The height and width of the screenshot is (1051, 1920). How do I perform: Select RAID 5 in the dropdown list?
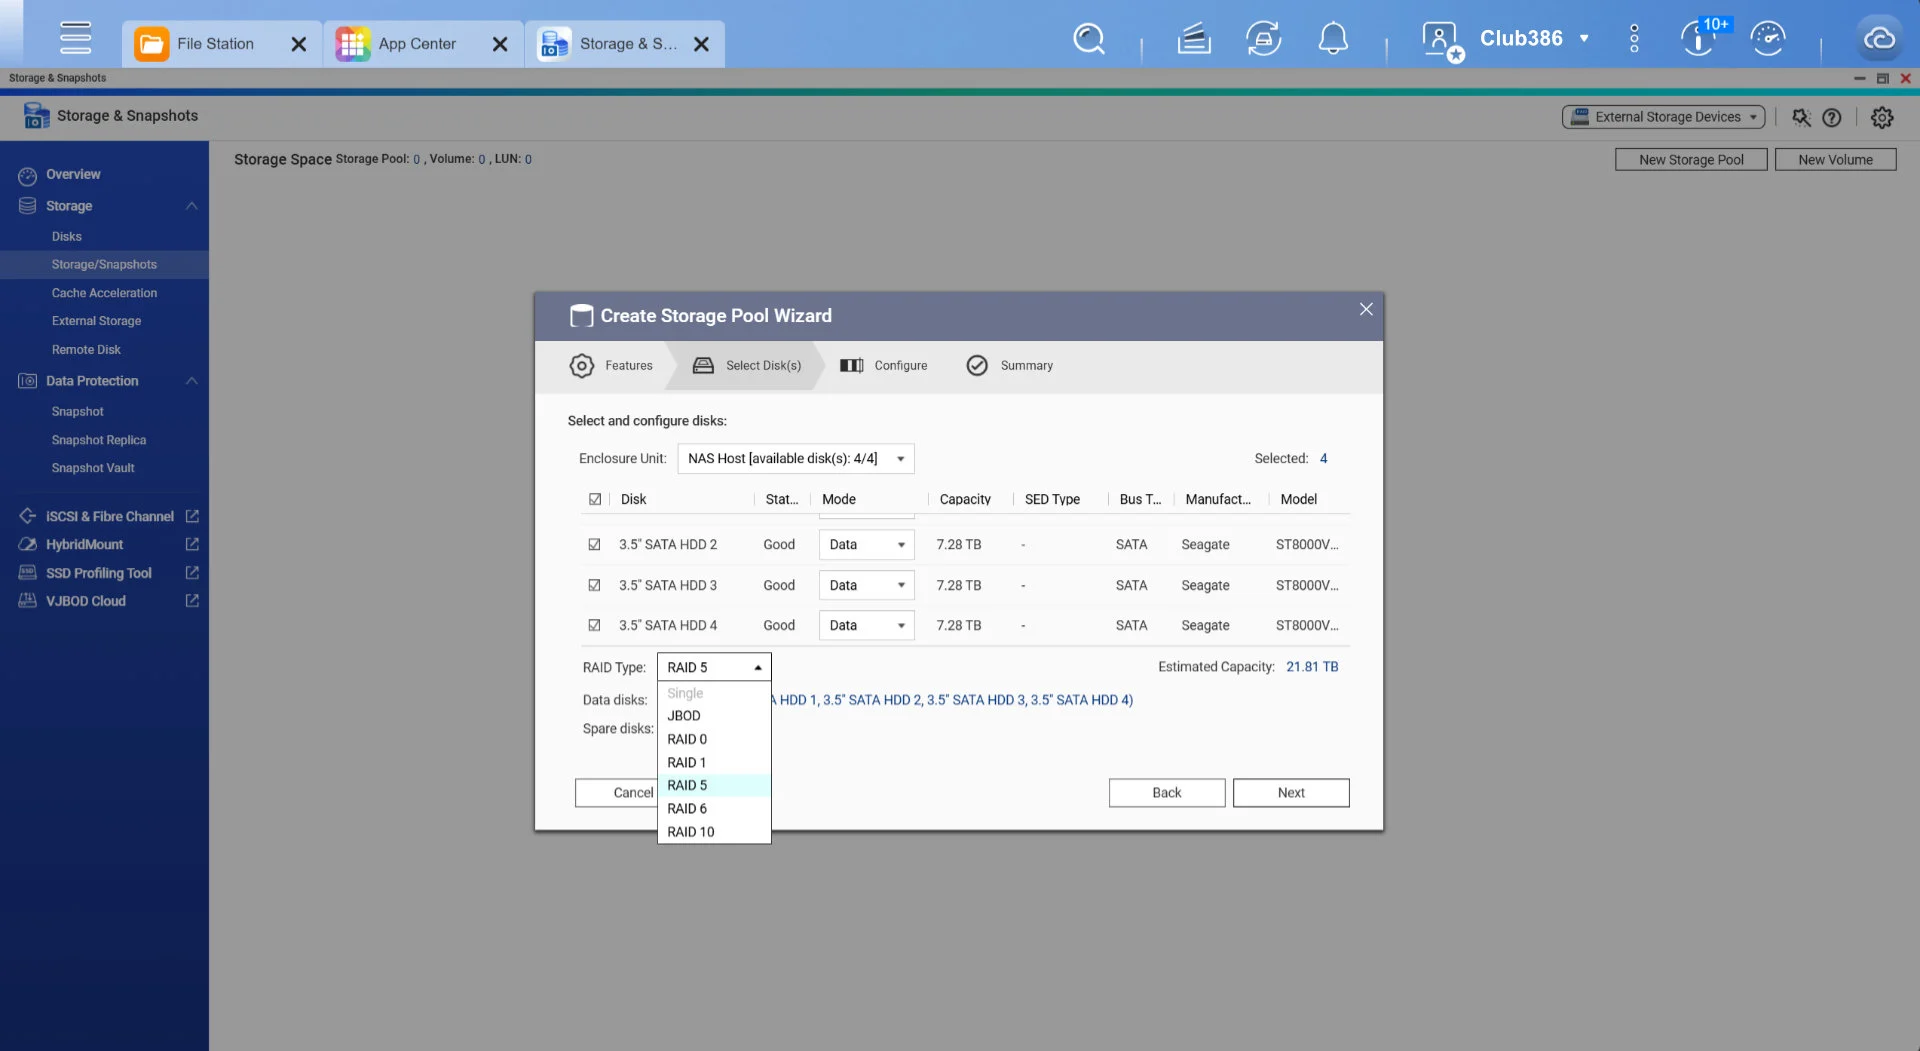714,785
